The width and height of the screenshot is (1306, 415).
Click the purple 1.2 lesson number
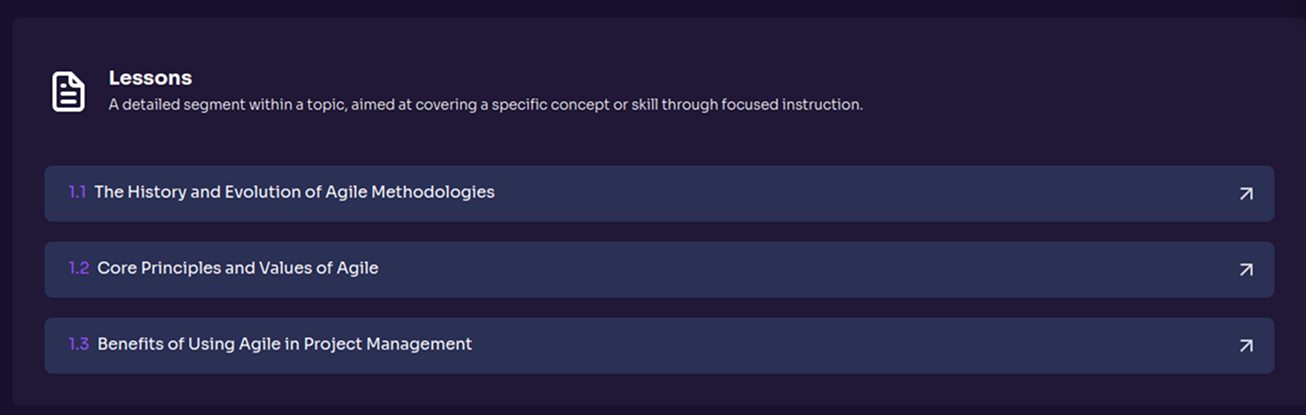(x=78, y=268)
